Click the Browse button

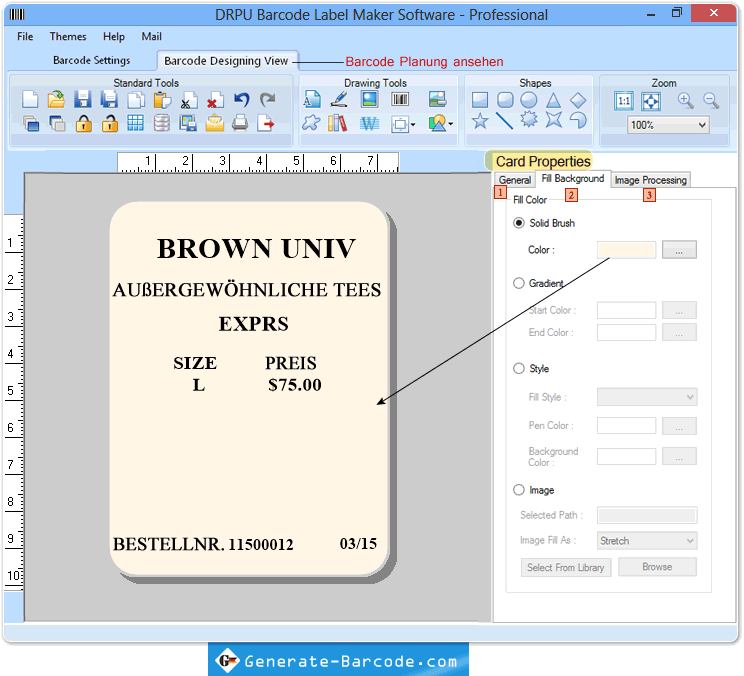657,567
